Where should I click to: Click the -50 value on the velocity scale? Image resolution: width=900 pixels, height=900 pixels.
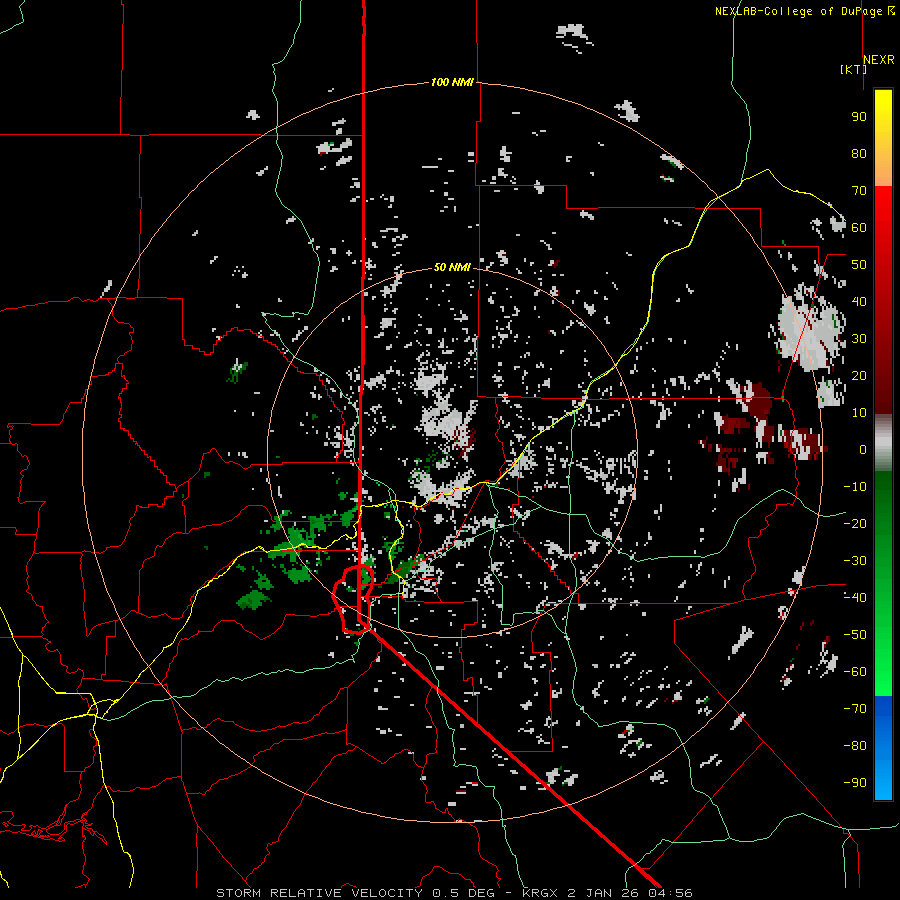(x=855, y=635)
